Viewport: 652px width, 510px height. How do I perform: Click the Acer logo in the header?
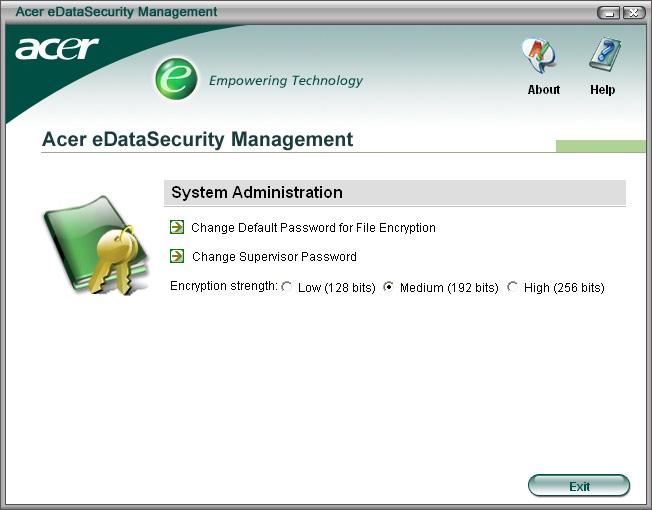[57, 49]
